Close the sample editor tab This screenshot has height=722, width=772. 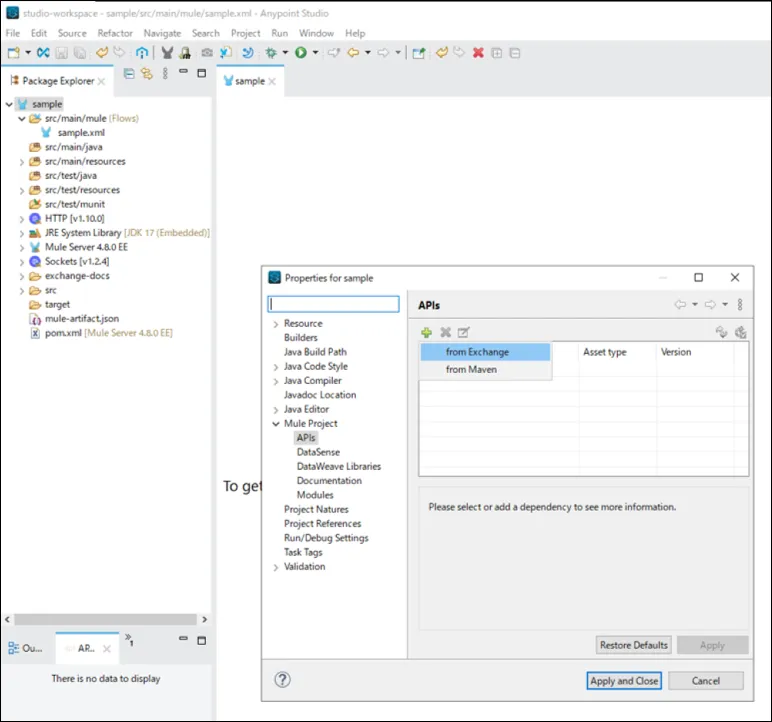coord(272,81)
